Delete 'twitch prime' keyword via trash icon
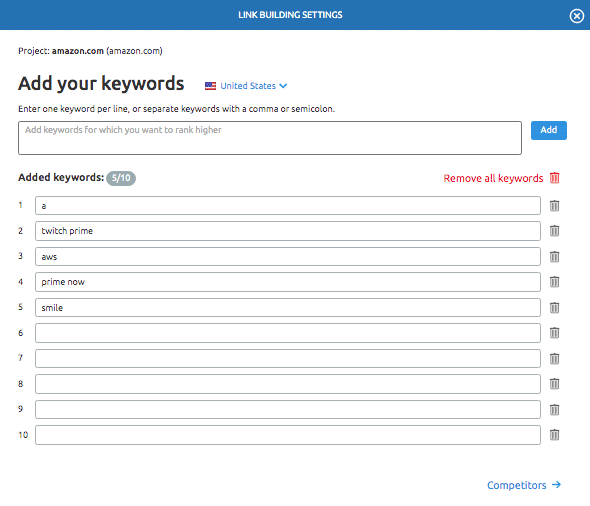Image resolution: width=590 pixels, height=506 pixels. 554,231
